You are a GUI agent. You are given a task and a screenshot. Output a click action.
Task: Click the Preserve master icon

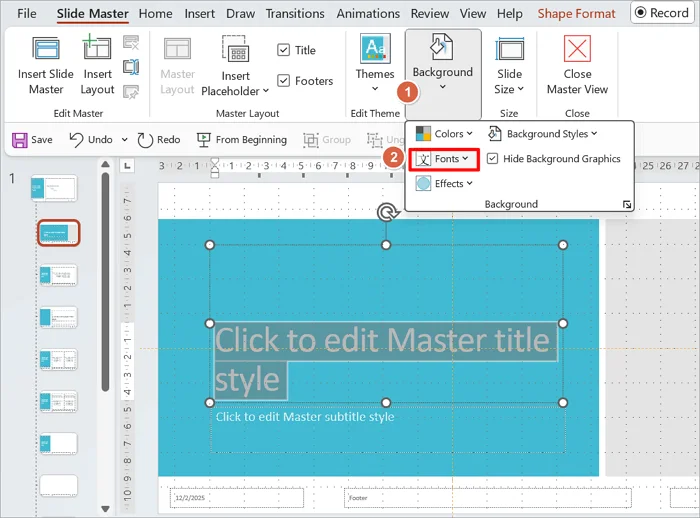pyautogui.click(x=131, y=92)
